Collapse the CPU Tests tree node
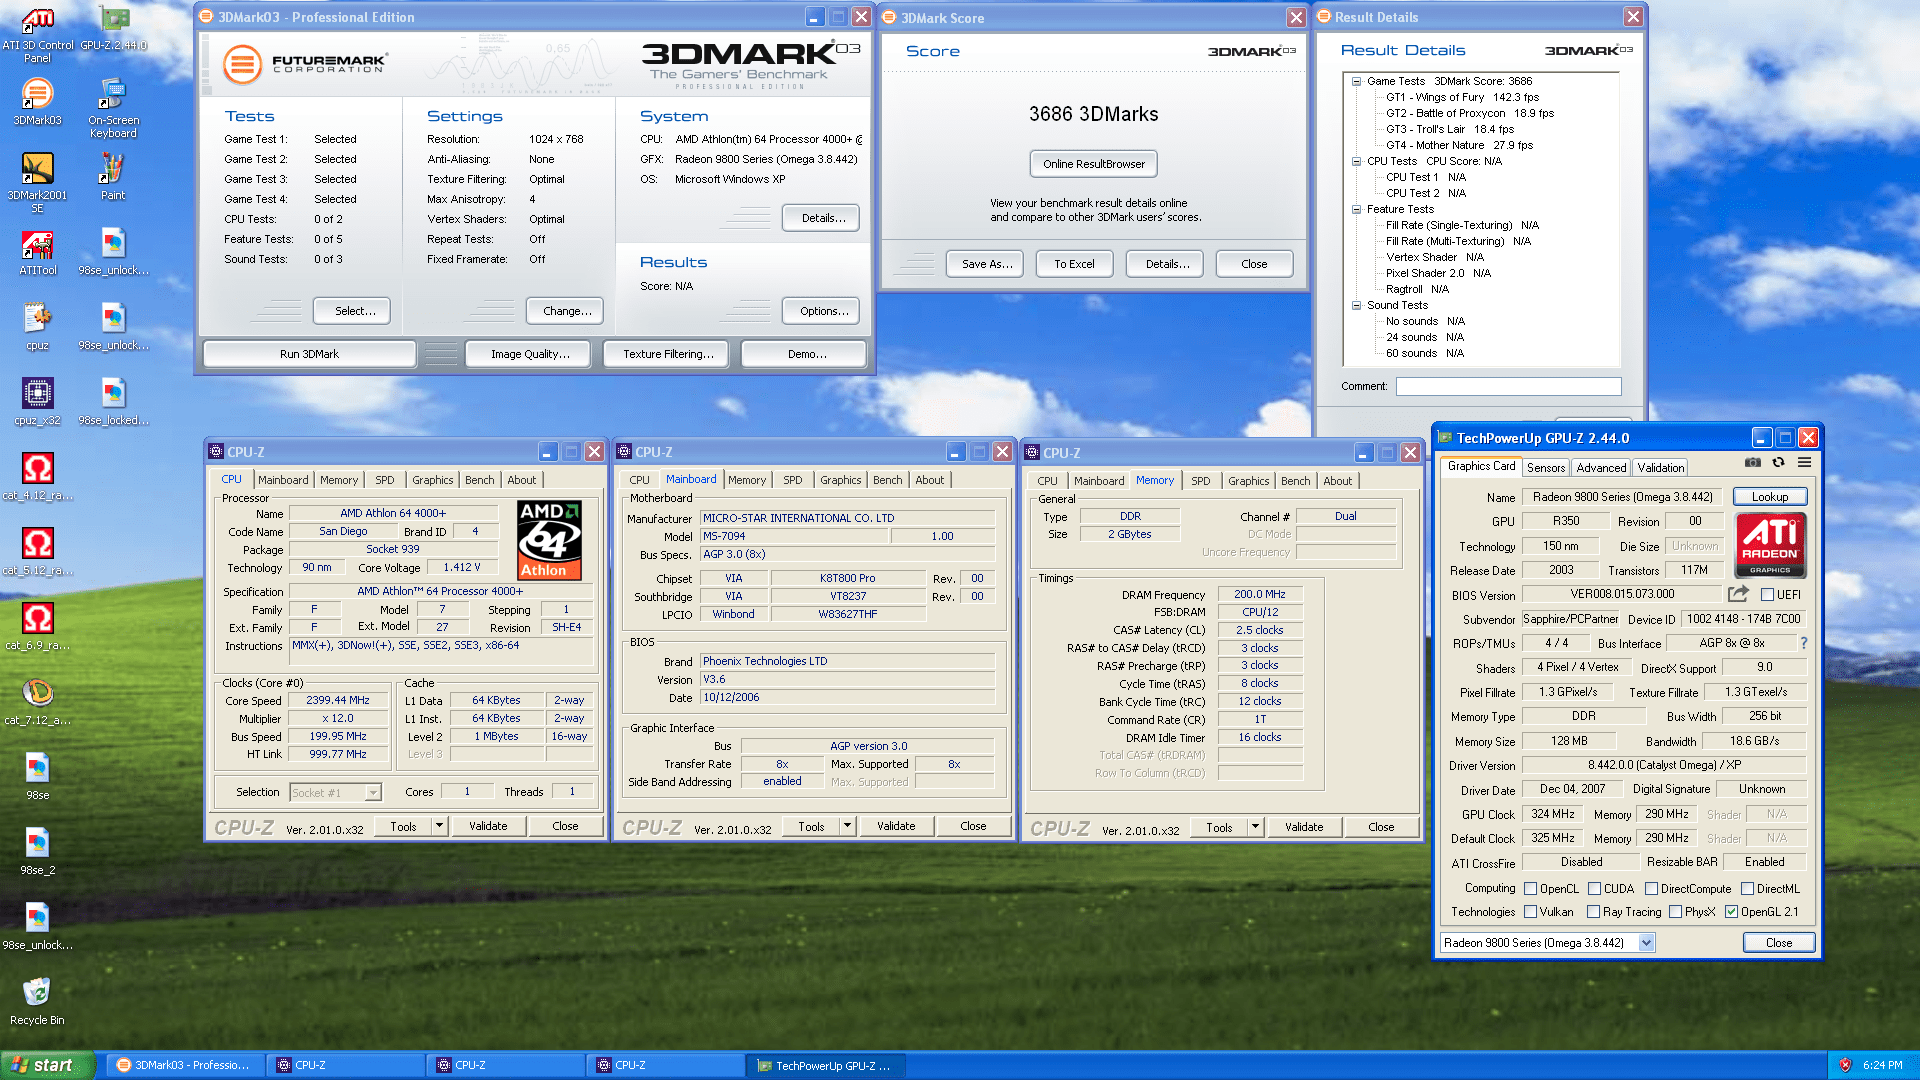The image size is (1920, 1080). [1356, 162]
